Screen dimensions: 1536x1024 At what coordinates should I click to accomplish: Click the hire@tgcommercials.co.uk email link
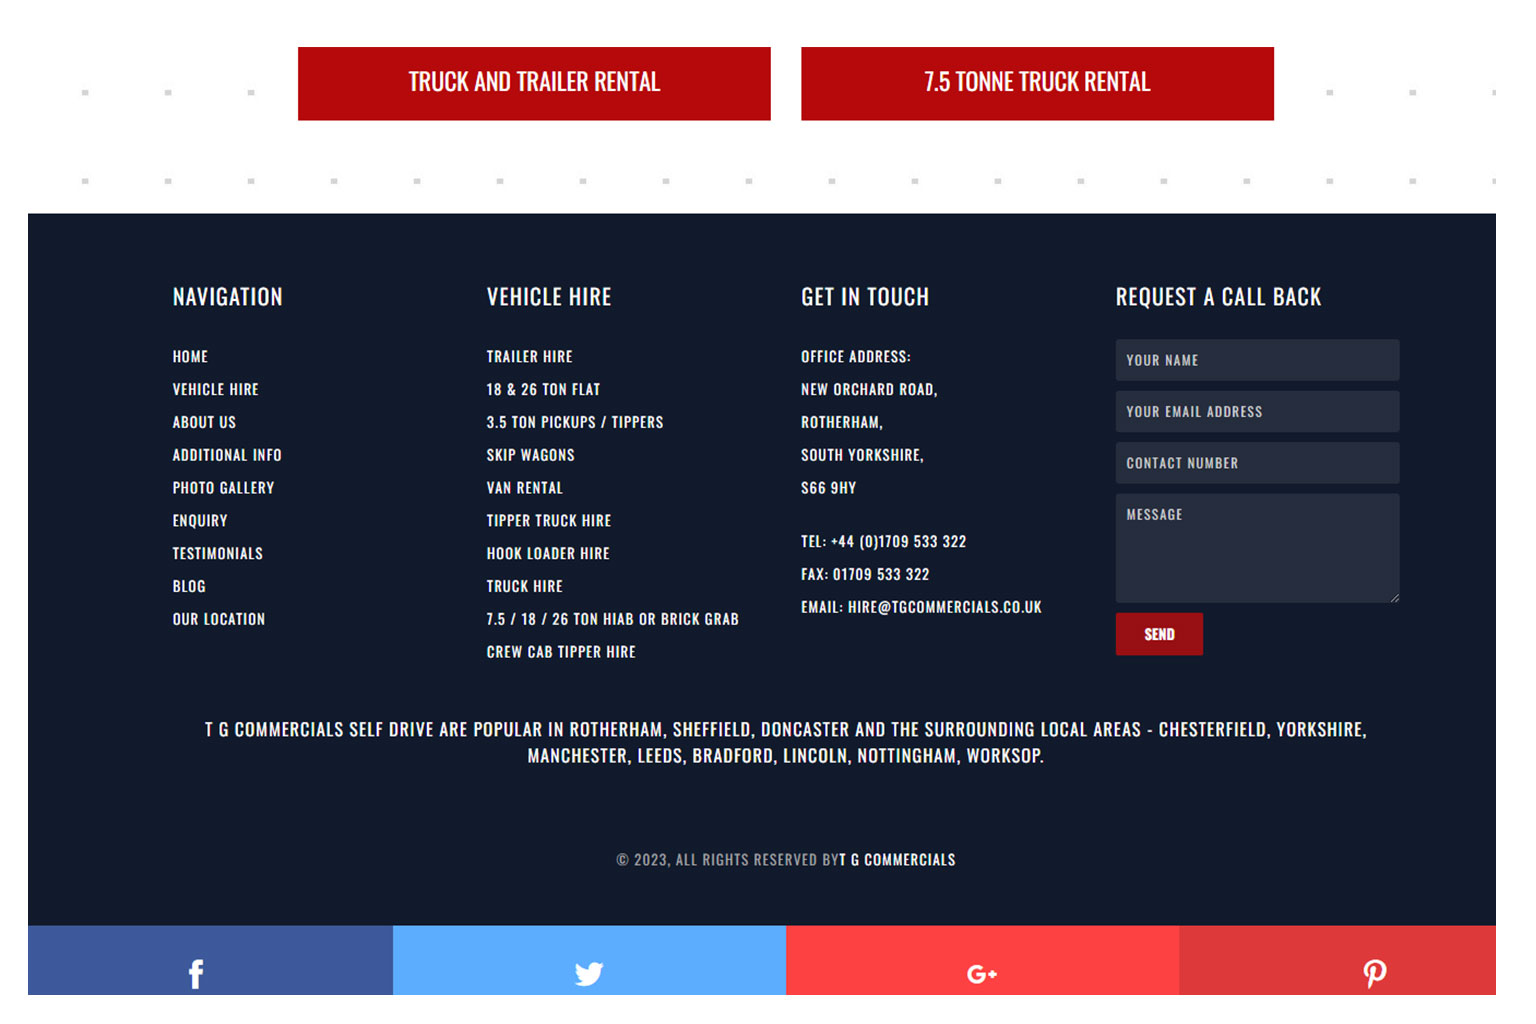point(944,607)
